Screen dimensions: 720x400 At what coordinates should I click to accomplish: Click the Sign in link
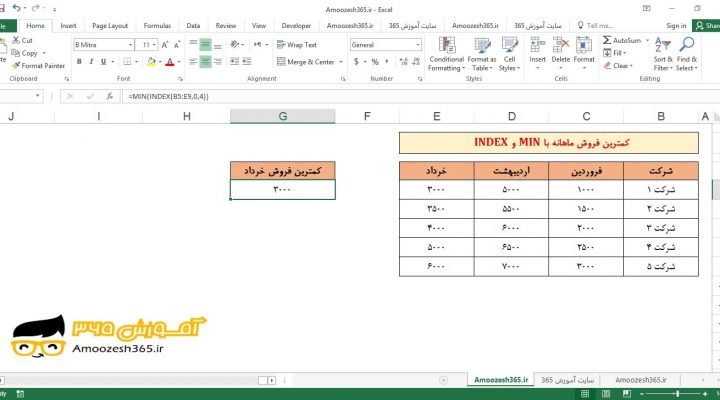676,26
